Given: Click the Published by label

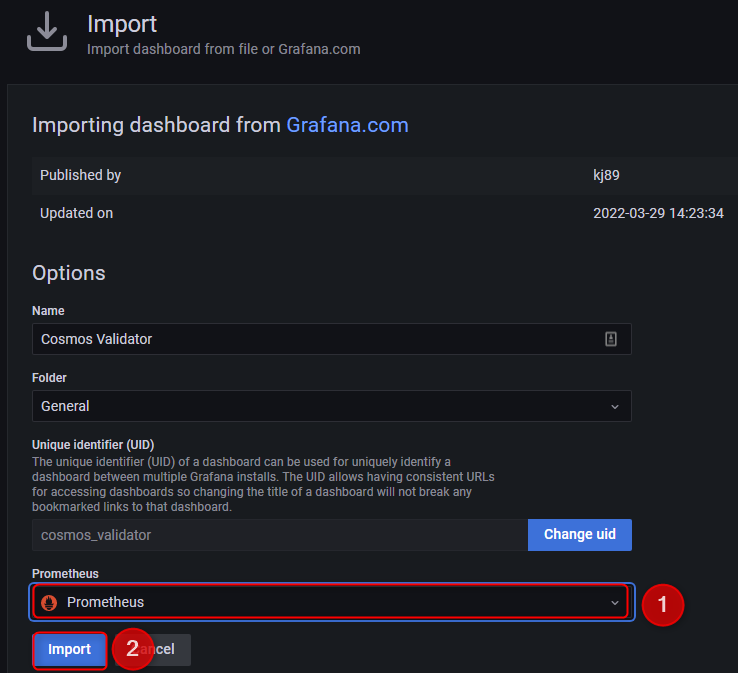Looking at the screenshot, I should tap(80, 175).
